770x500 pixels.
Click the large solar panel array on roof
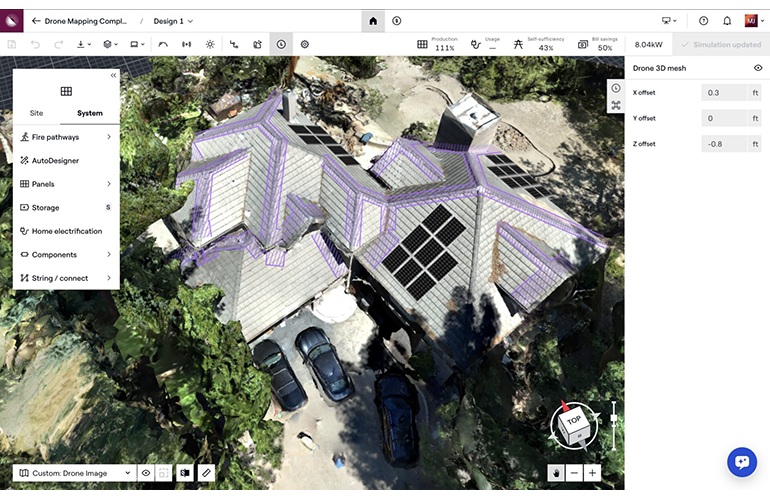pyautogui.click(x=423, y=252)
